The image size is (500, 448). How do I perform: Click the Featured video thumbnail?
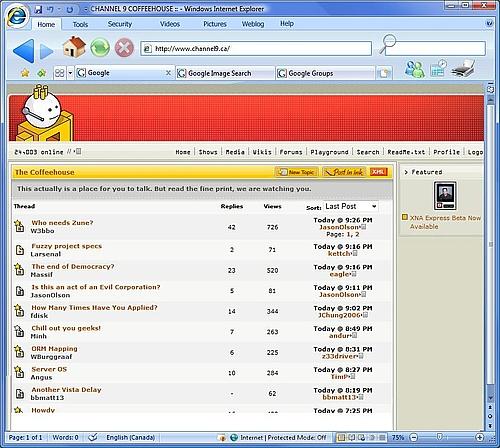pos(445,196)
